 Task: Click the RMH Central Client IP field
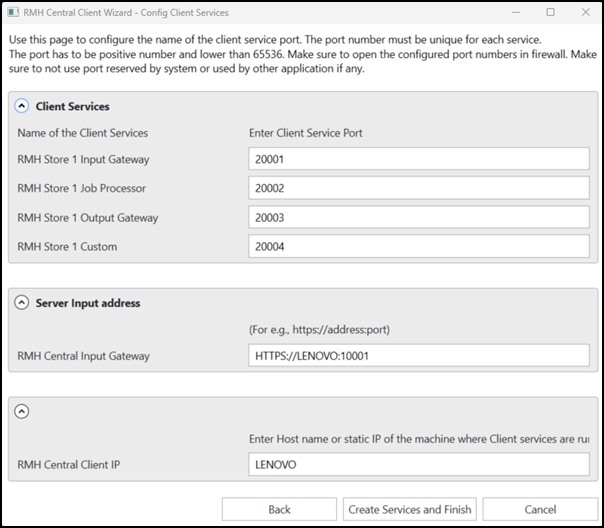[419, 464]
